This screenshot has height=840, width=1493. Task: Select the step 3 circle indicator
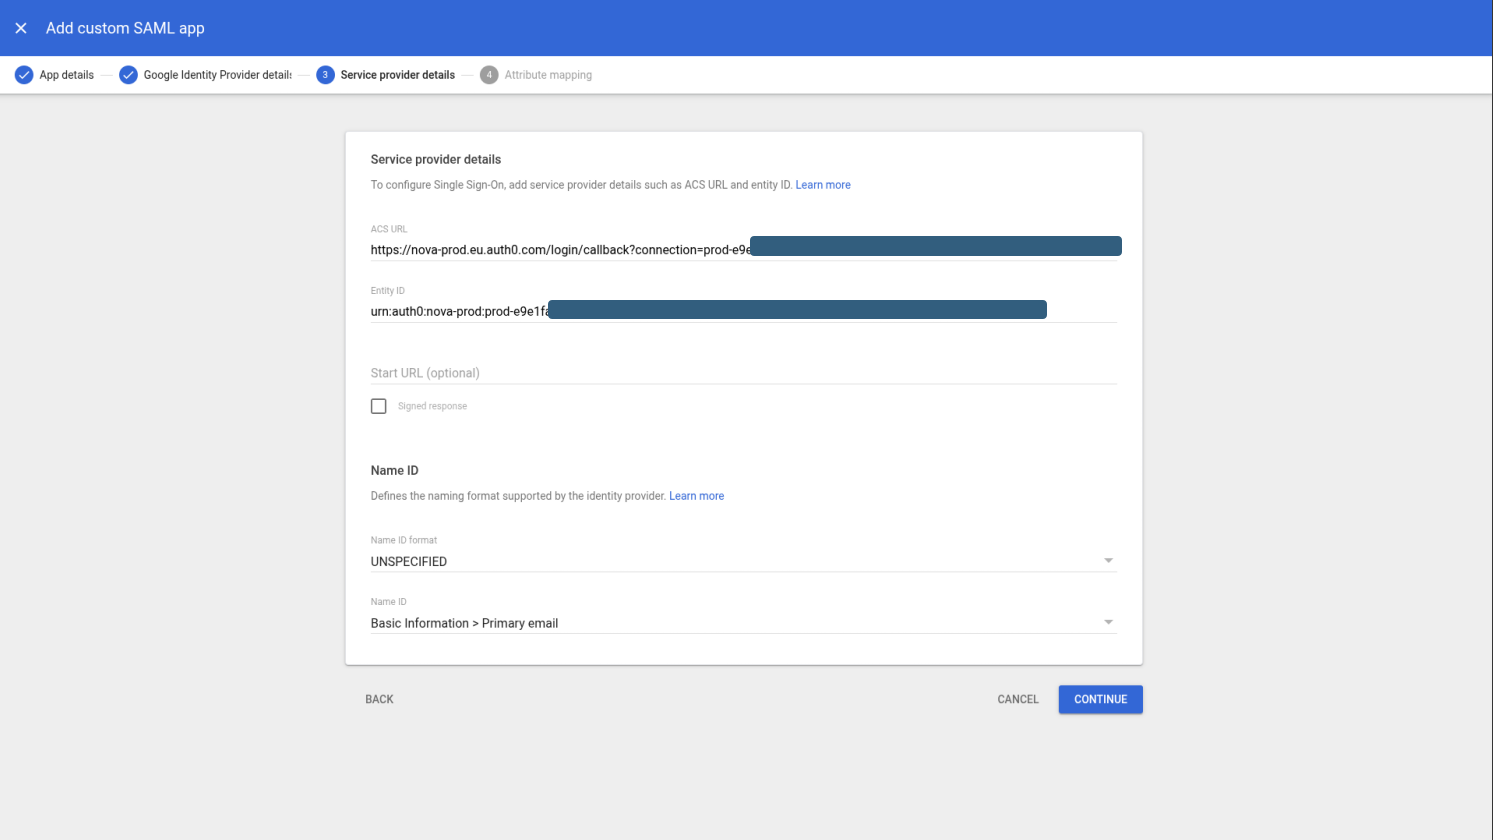tap(325, 74)
